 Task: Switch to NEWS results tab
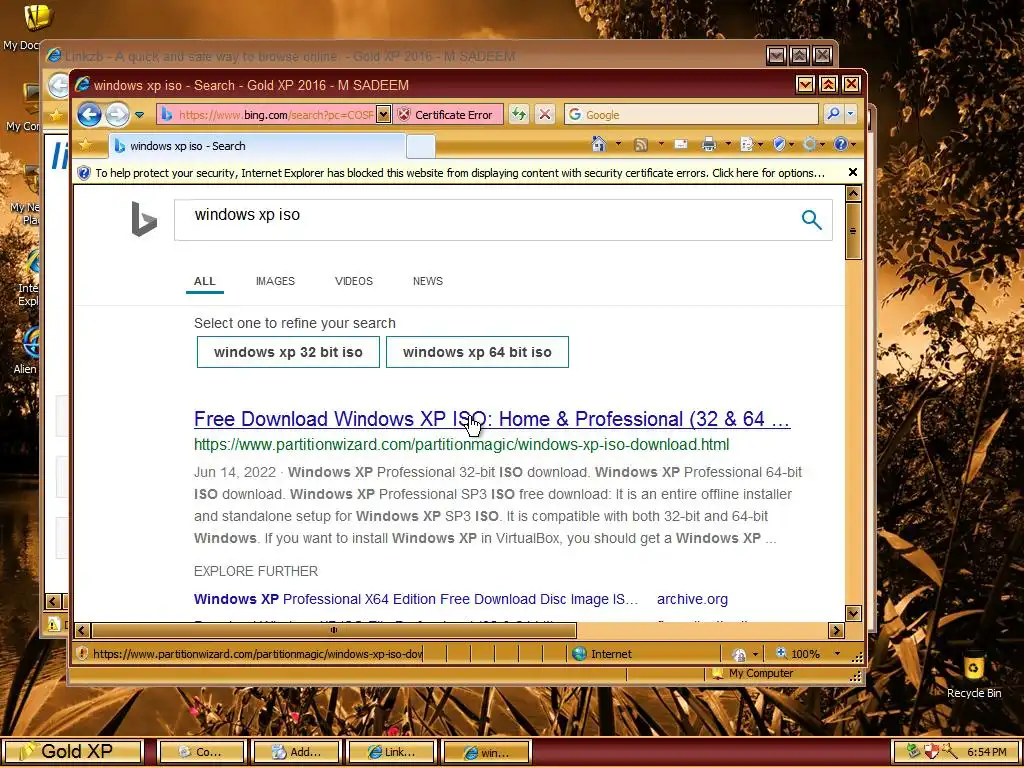click(428, 281)
